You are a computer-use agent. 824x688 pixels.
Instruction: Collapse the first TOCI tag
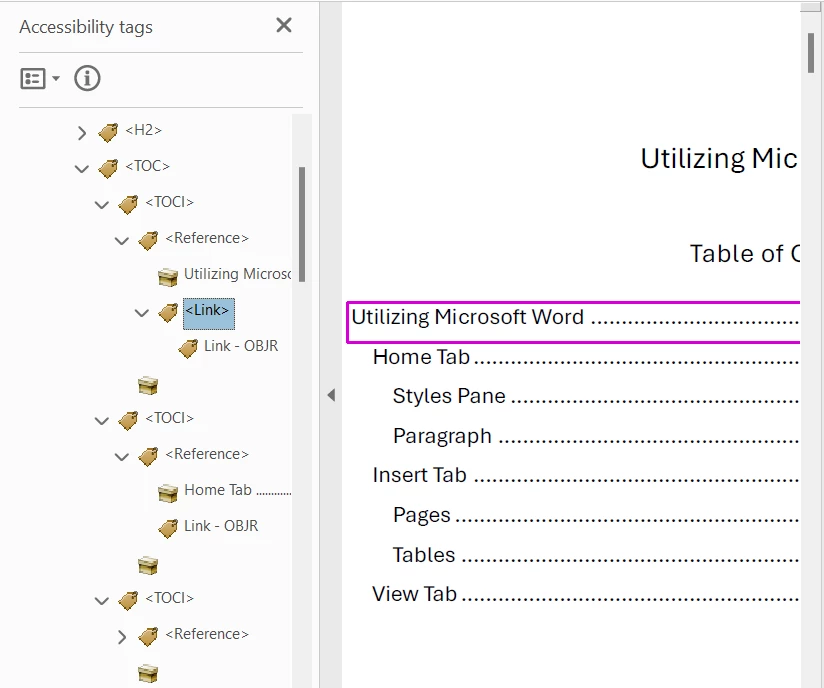click(x=101, y=204)
